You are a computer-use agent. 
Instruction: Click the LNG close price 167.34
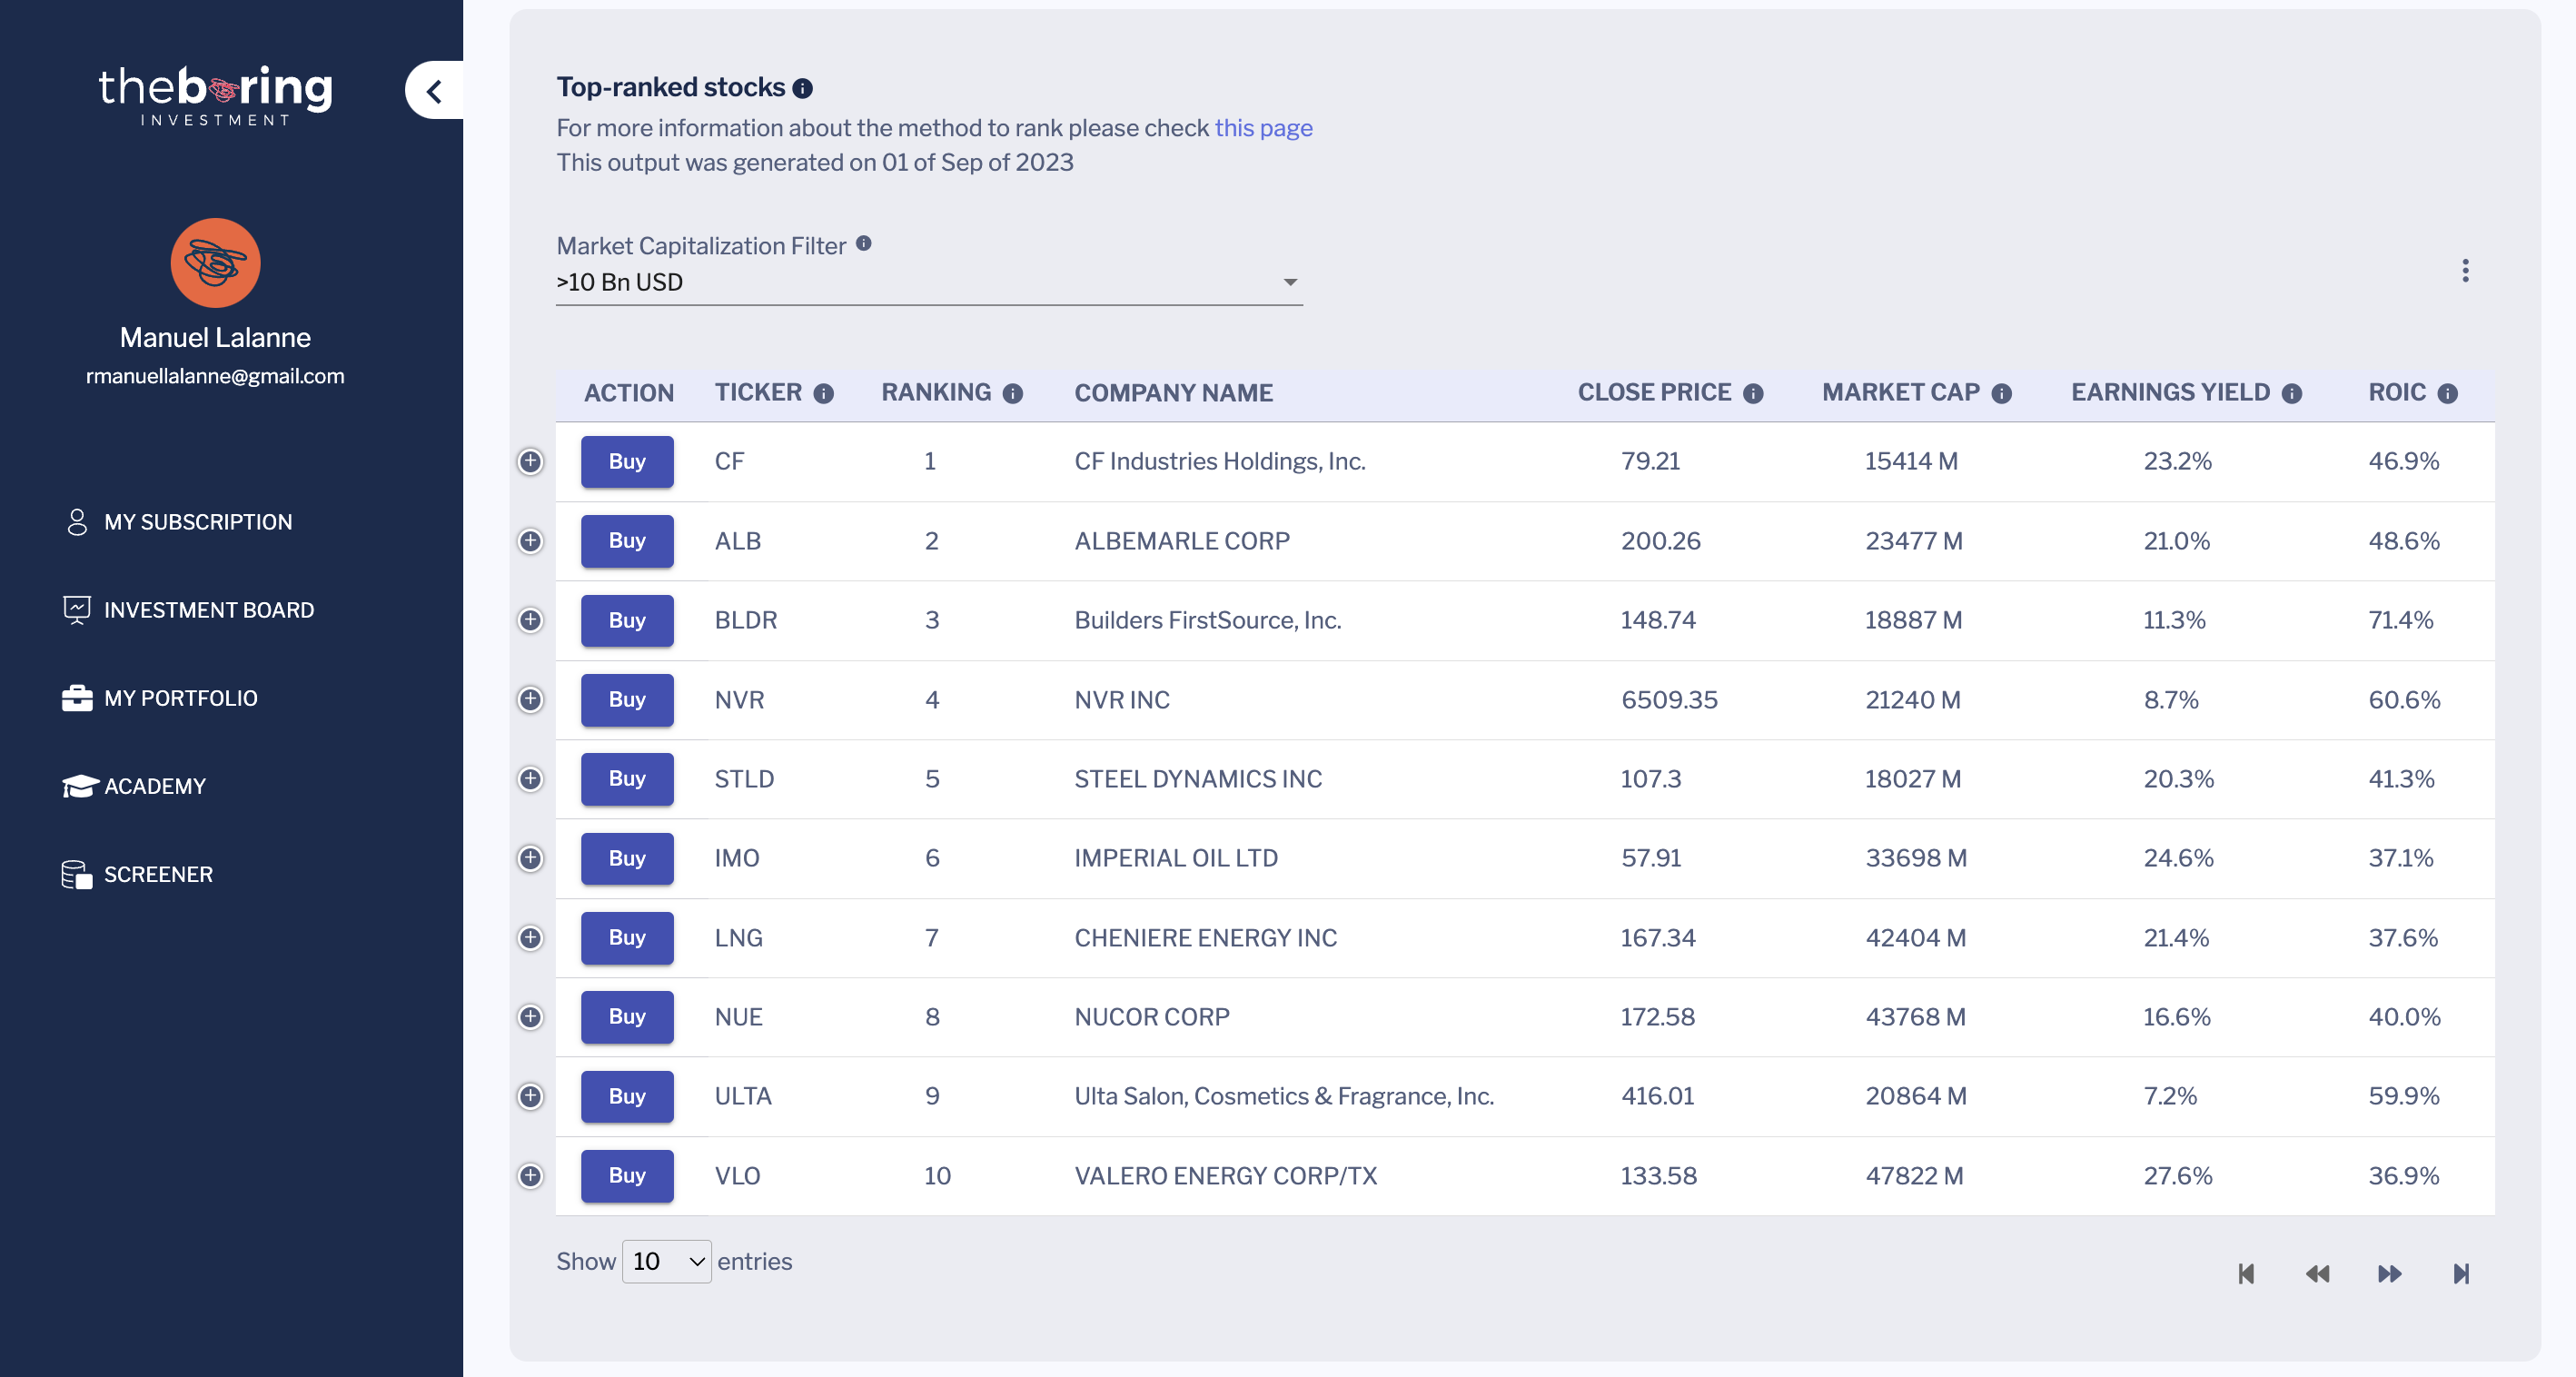[1658, 938]
